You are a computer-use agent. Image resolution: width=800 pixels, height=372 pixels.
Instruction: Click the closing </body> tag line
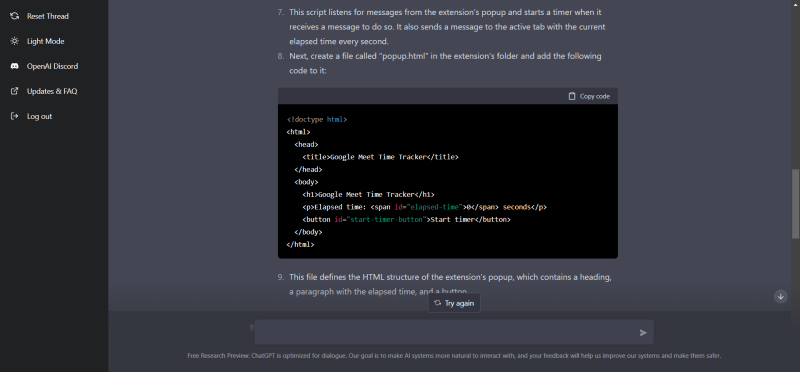tap(308, 232)
